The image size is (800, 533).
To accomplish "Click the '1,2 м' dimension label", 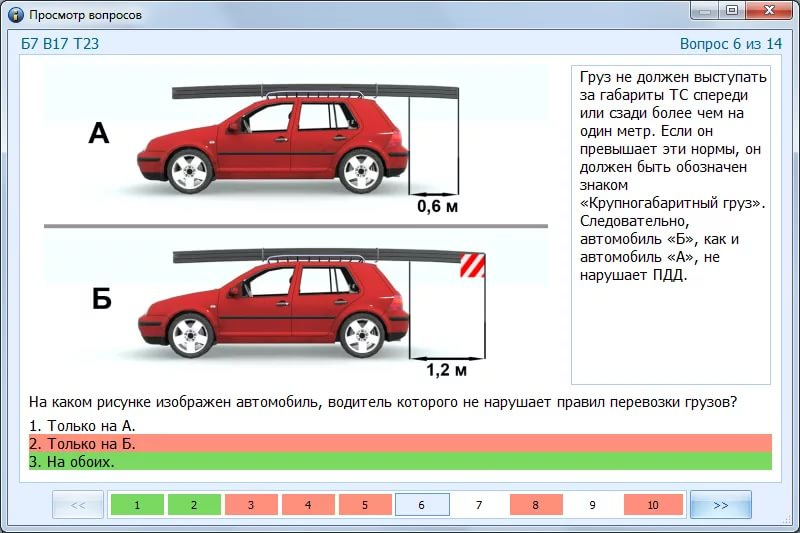I will pyautogui.click(x=446, y=369).
